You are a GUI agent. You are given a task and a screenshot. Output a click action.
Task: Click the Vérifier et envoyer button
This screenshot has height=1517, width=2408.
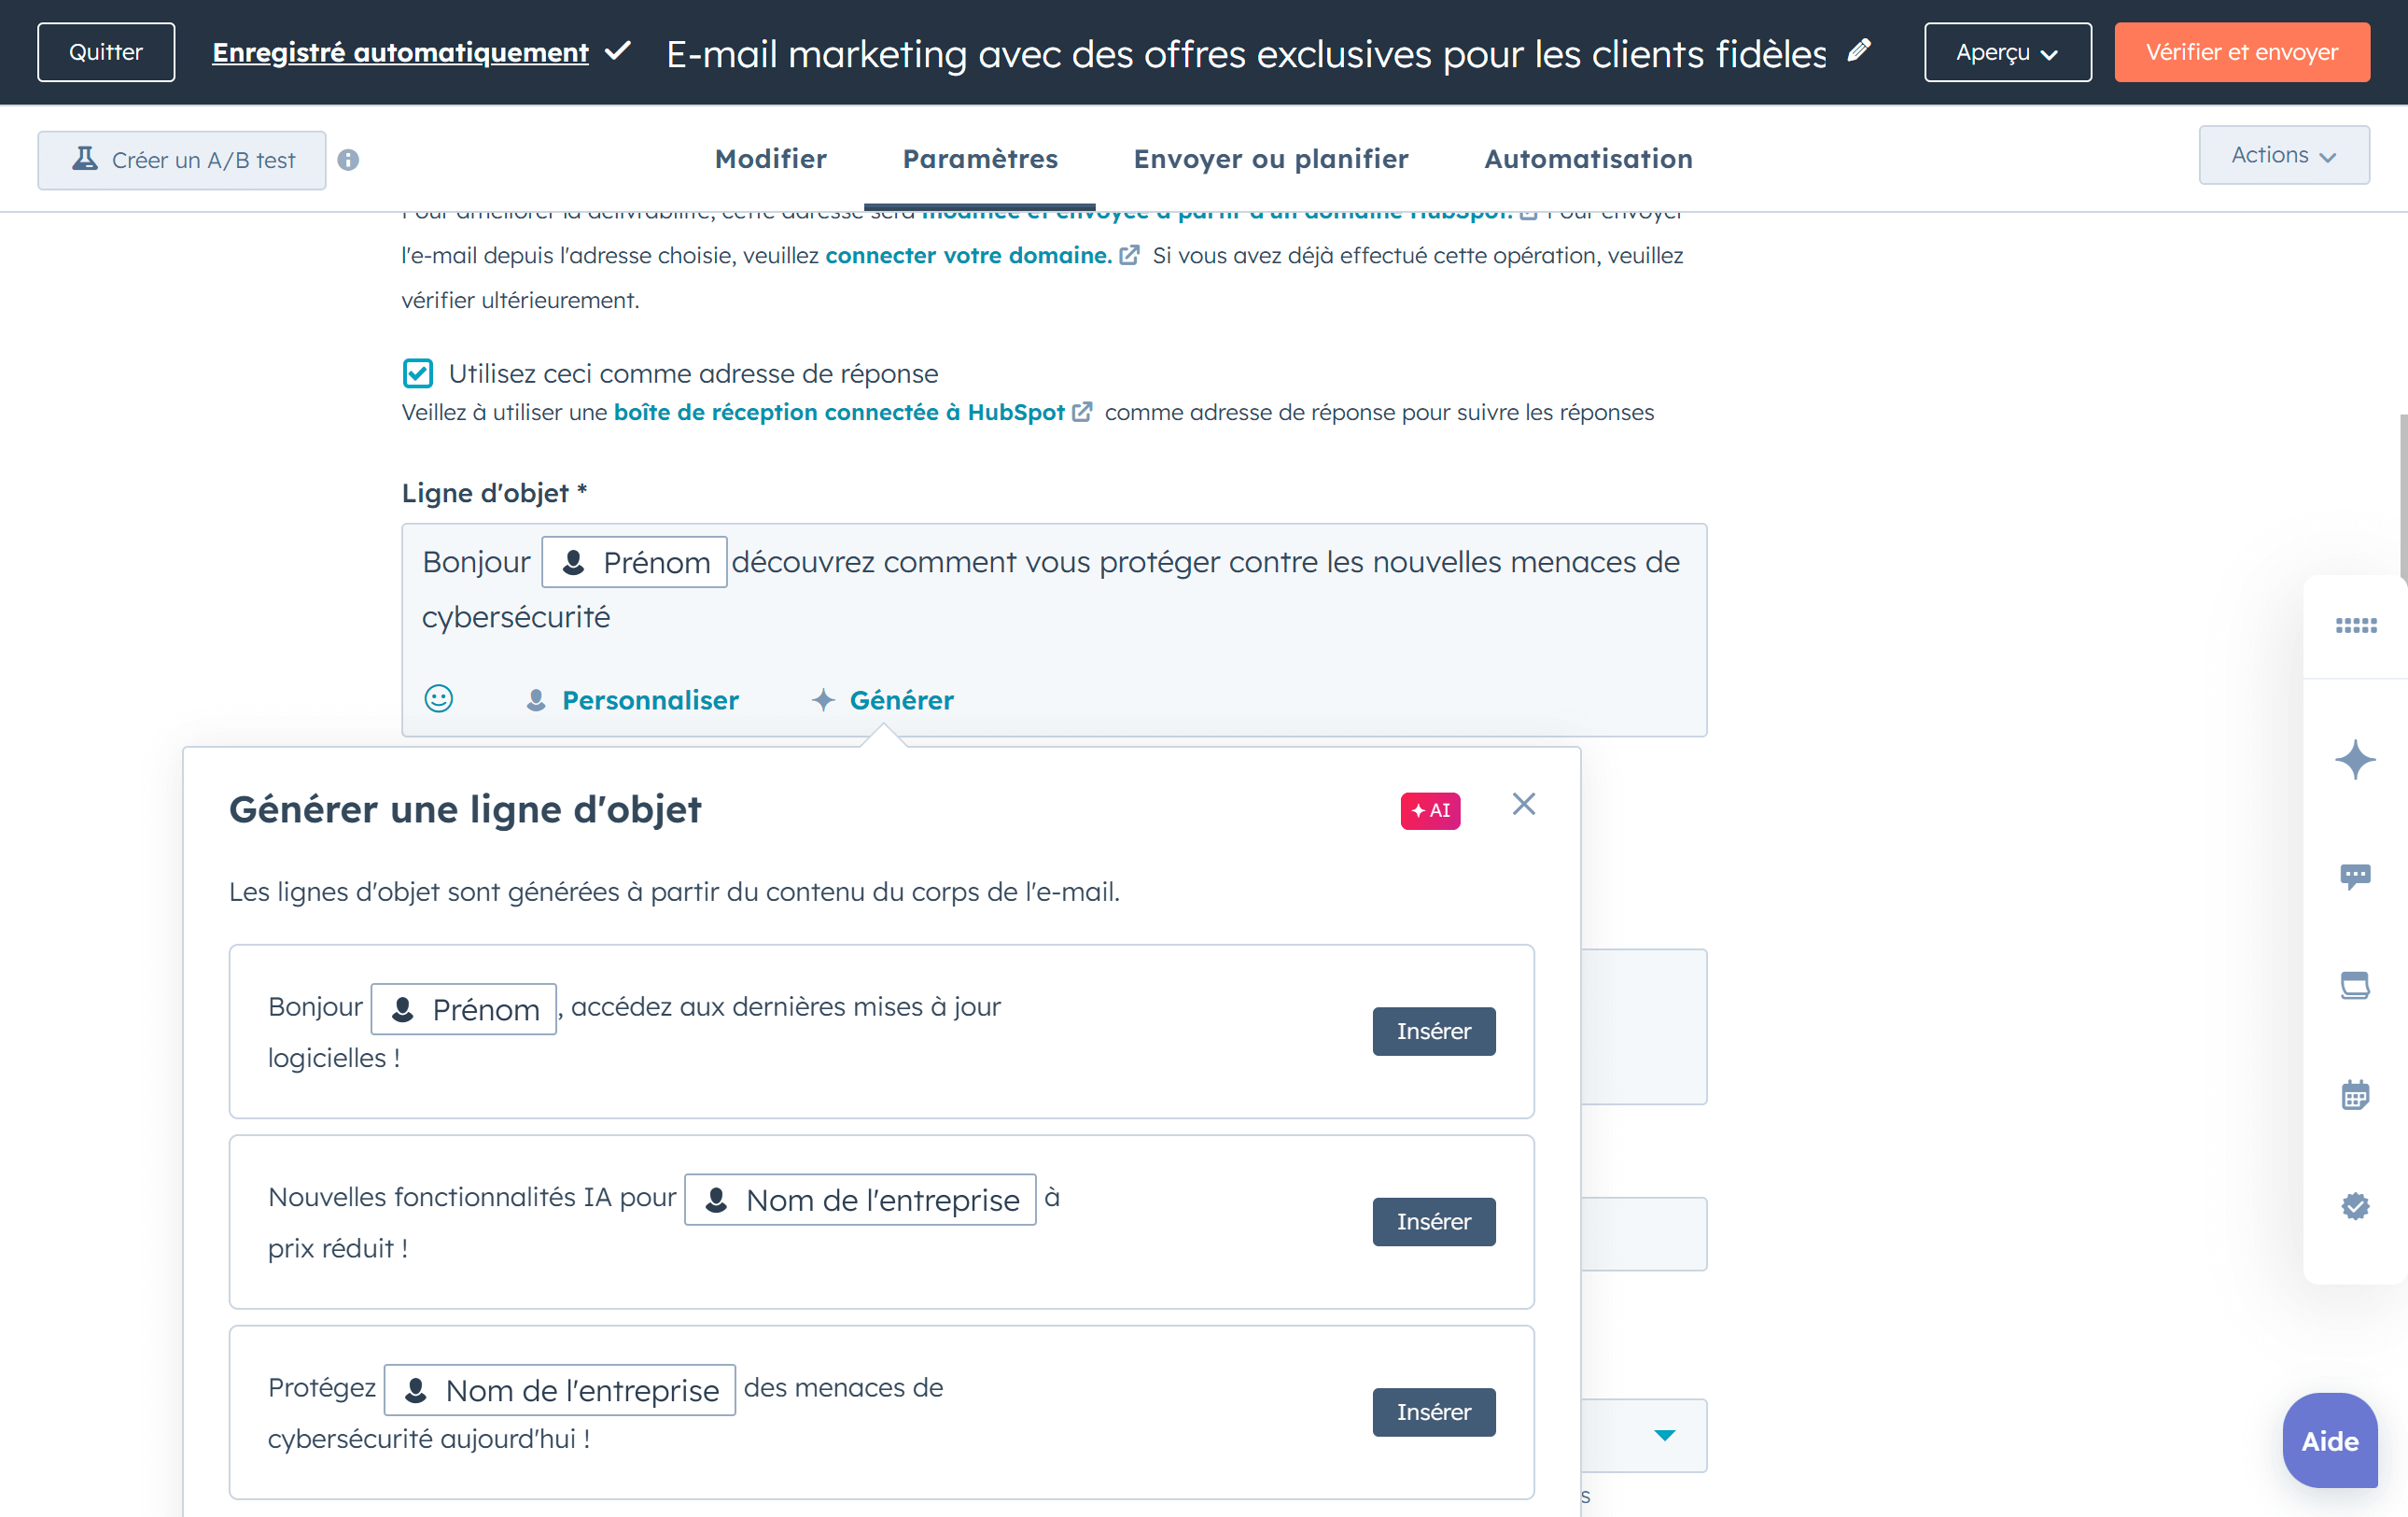tap(2240, 52)
